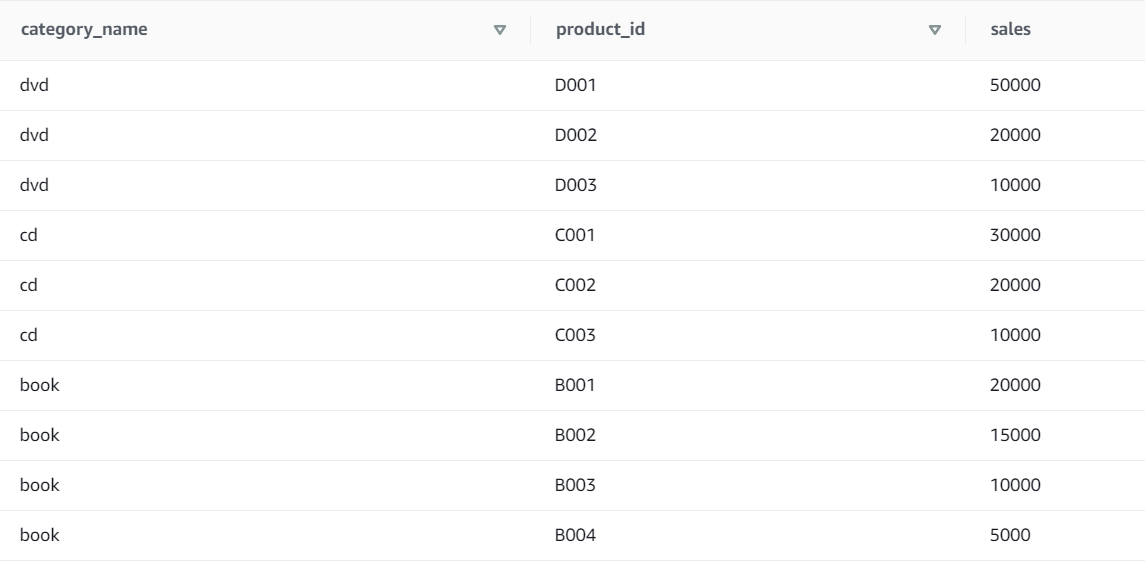Click the product_id column header
This screenshot has width=1145, height=561.
click(600, 30)
